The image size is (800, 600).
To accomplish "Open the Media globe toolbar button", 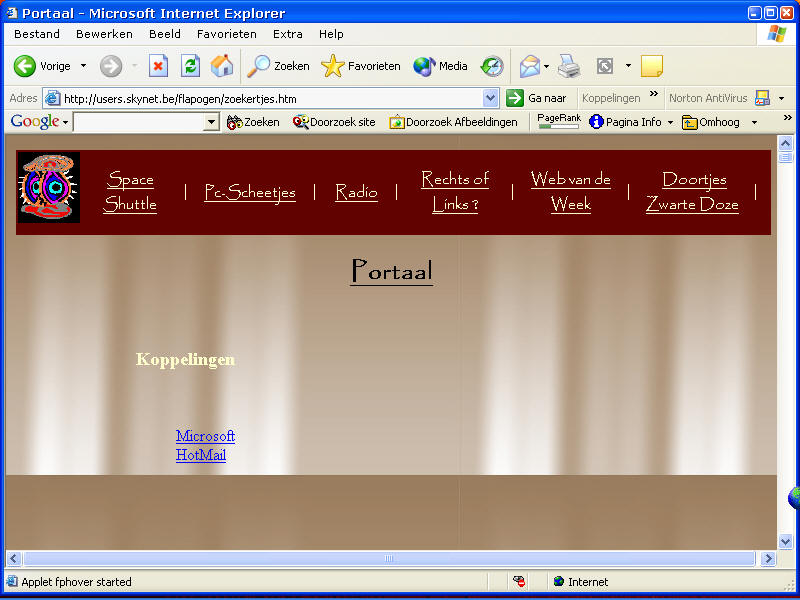I will pos(440,66).
